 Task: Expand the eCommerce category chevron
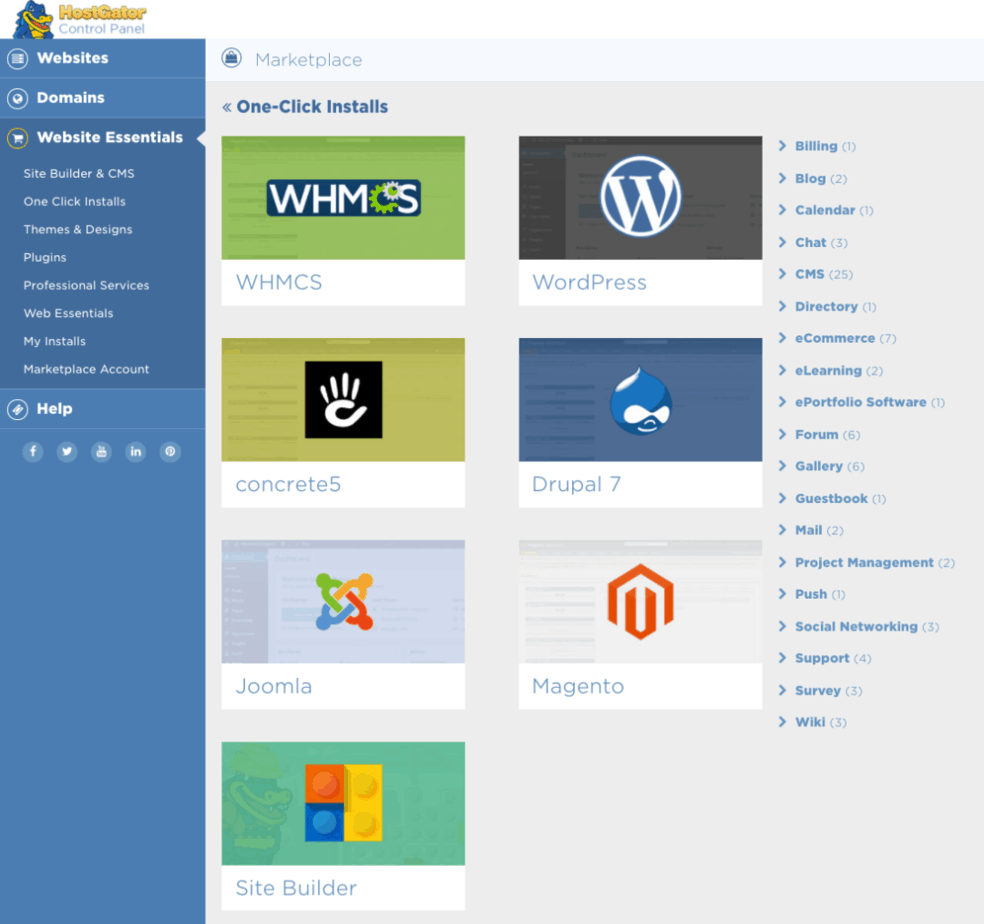(x=783, y=338)
